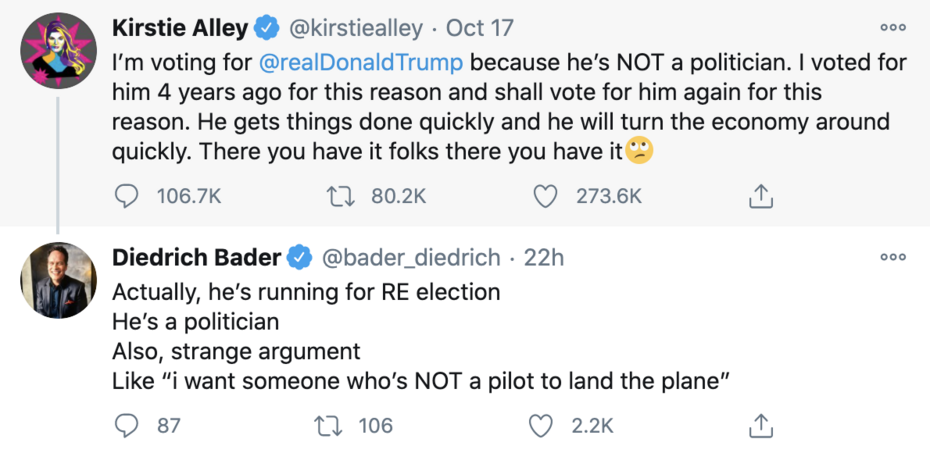Share Diedrich Bader's tweet

761,426
